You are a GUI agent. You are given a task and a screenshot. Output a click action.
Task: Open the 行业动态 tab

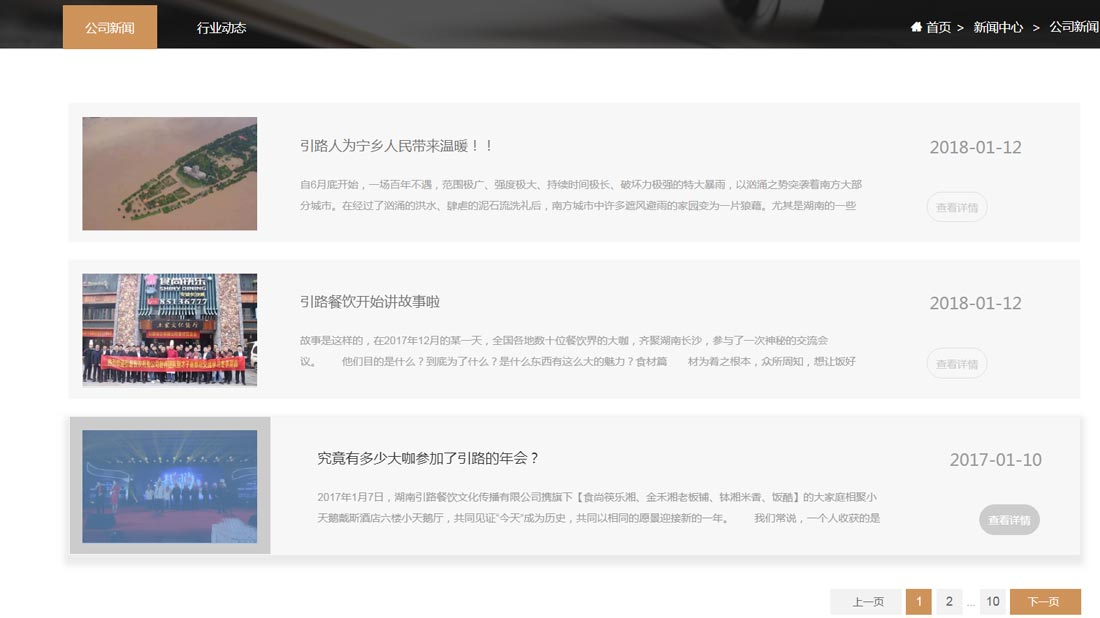click(x=221, y=27)
